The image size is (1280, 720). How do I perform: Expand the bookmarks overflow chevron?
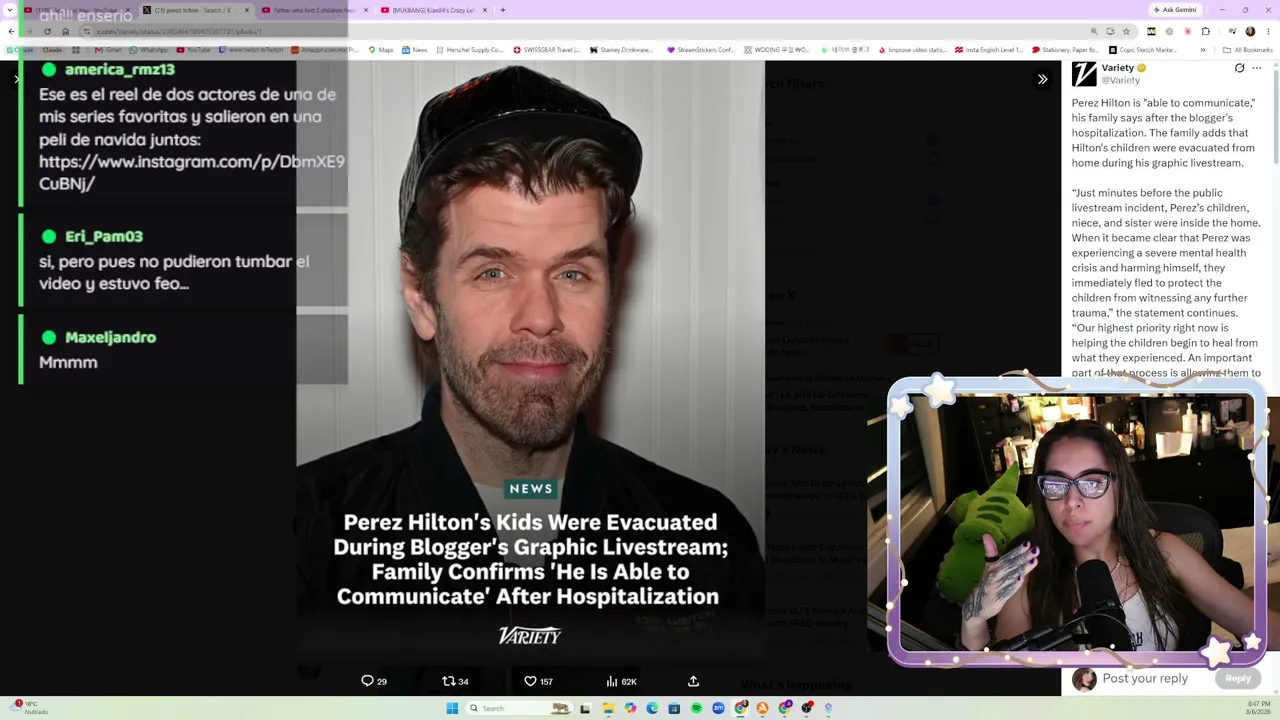click(1203, 49)
